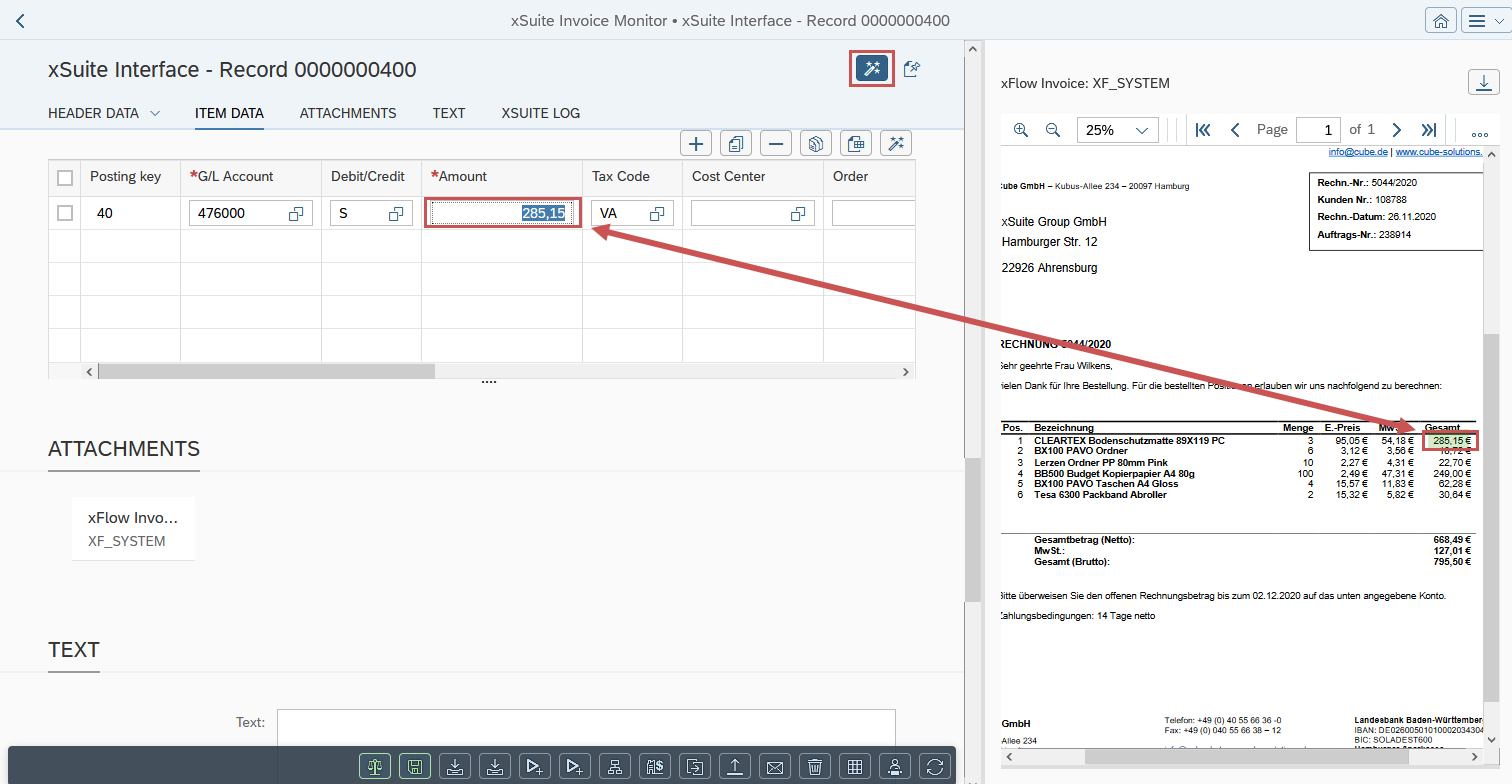The image size is (1512, 784).
Task: Zoom in on the invoice preview
Action: (1021, 130)
